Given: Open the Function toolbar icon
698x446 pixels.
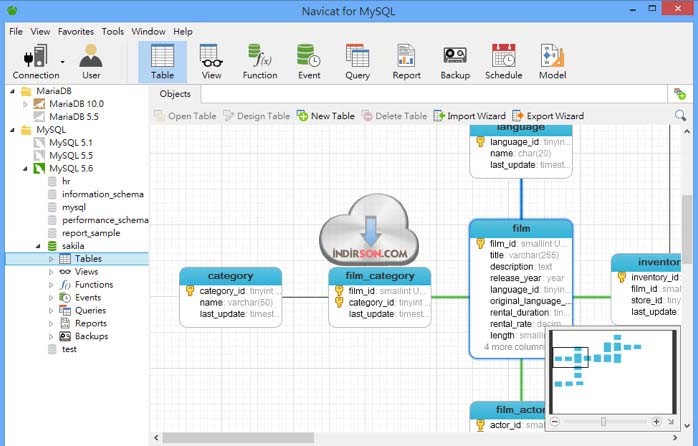Looking at the screenshot, I should [260, 62].
